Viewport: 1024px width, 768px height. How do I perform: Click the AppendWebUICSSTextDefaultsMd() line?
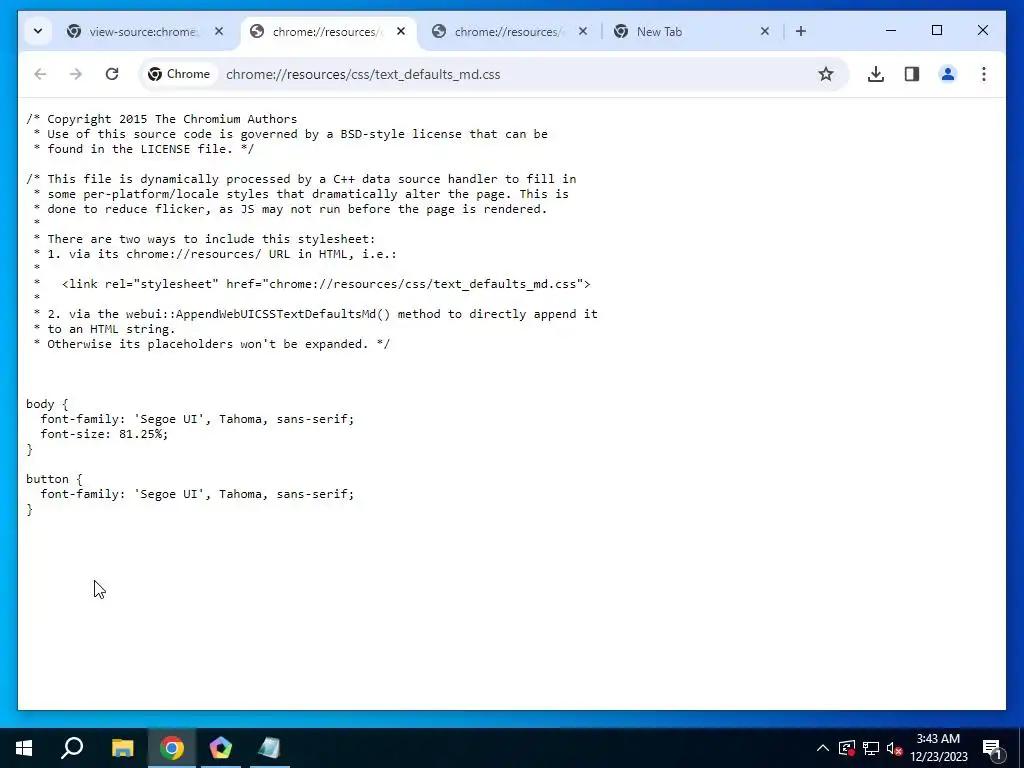tap(316, 314)
